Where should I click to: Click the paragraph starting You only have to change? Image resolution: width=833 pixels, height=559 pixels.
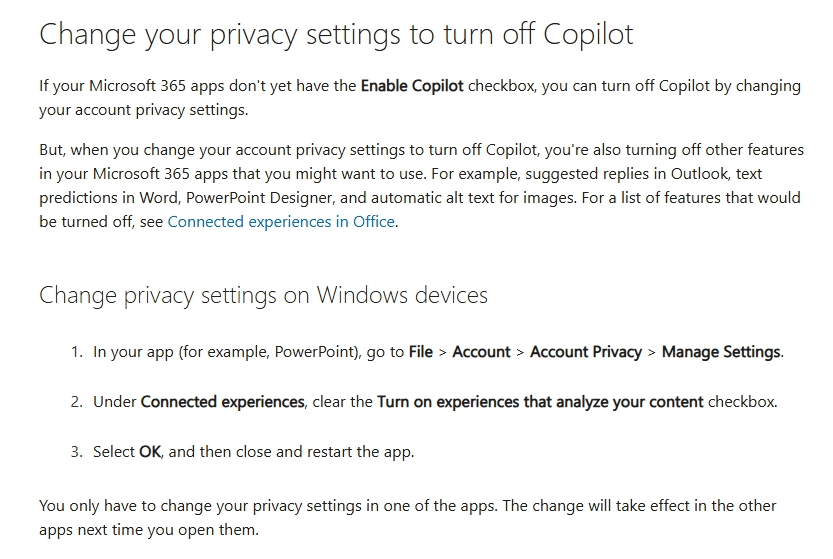click(407, 518)
